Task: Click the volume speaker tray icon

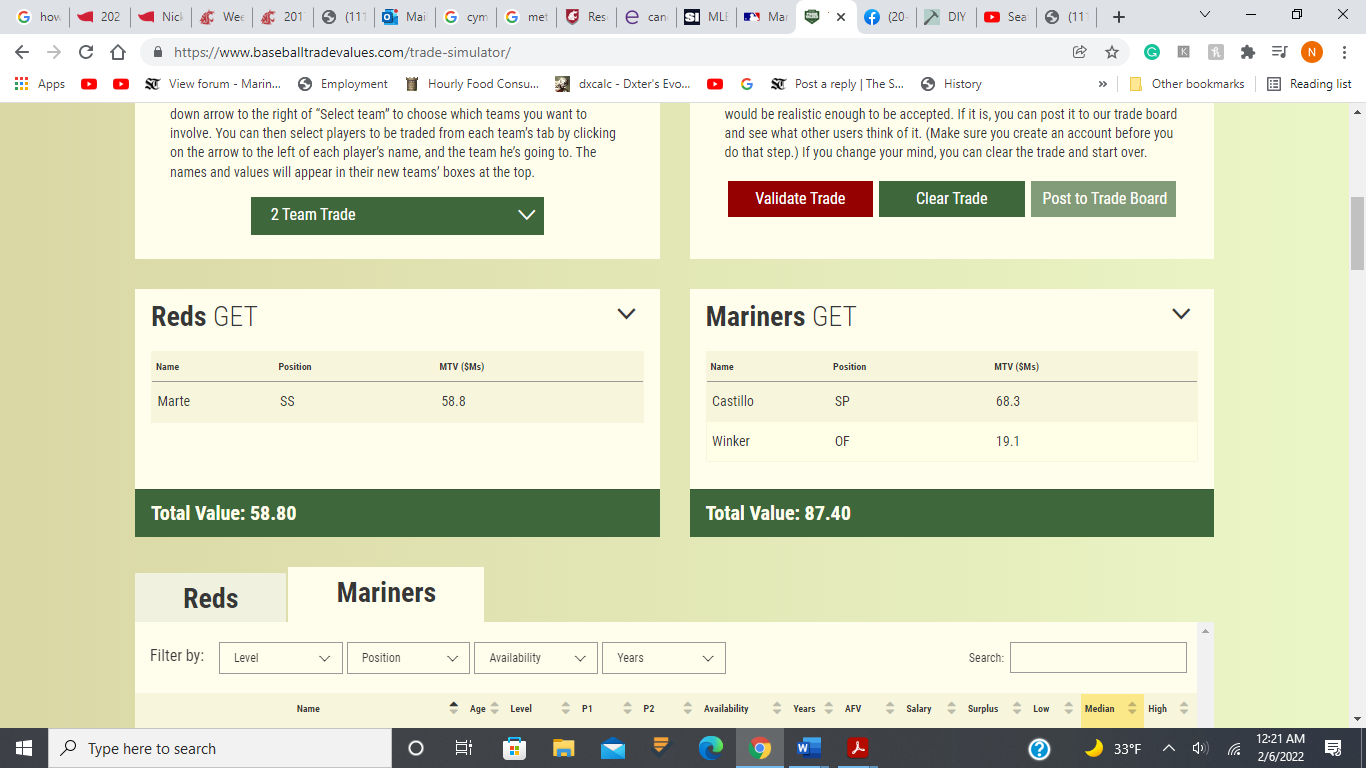Action: [x=1201, y=748]
